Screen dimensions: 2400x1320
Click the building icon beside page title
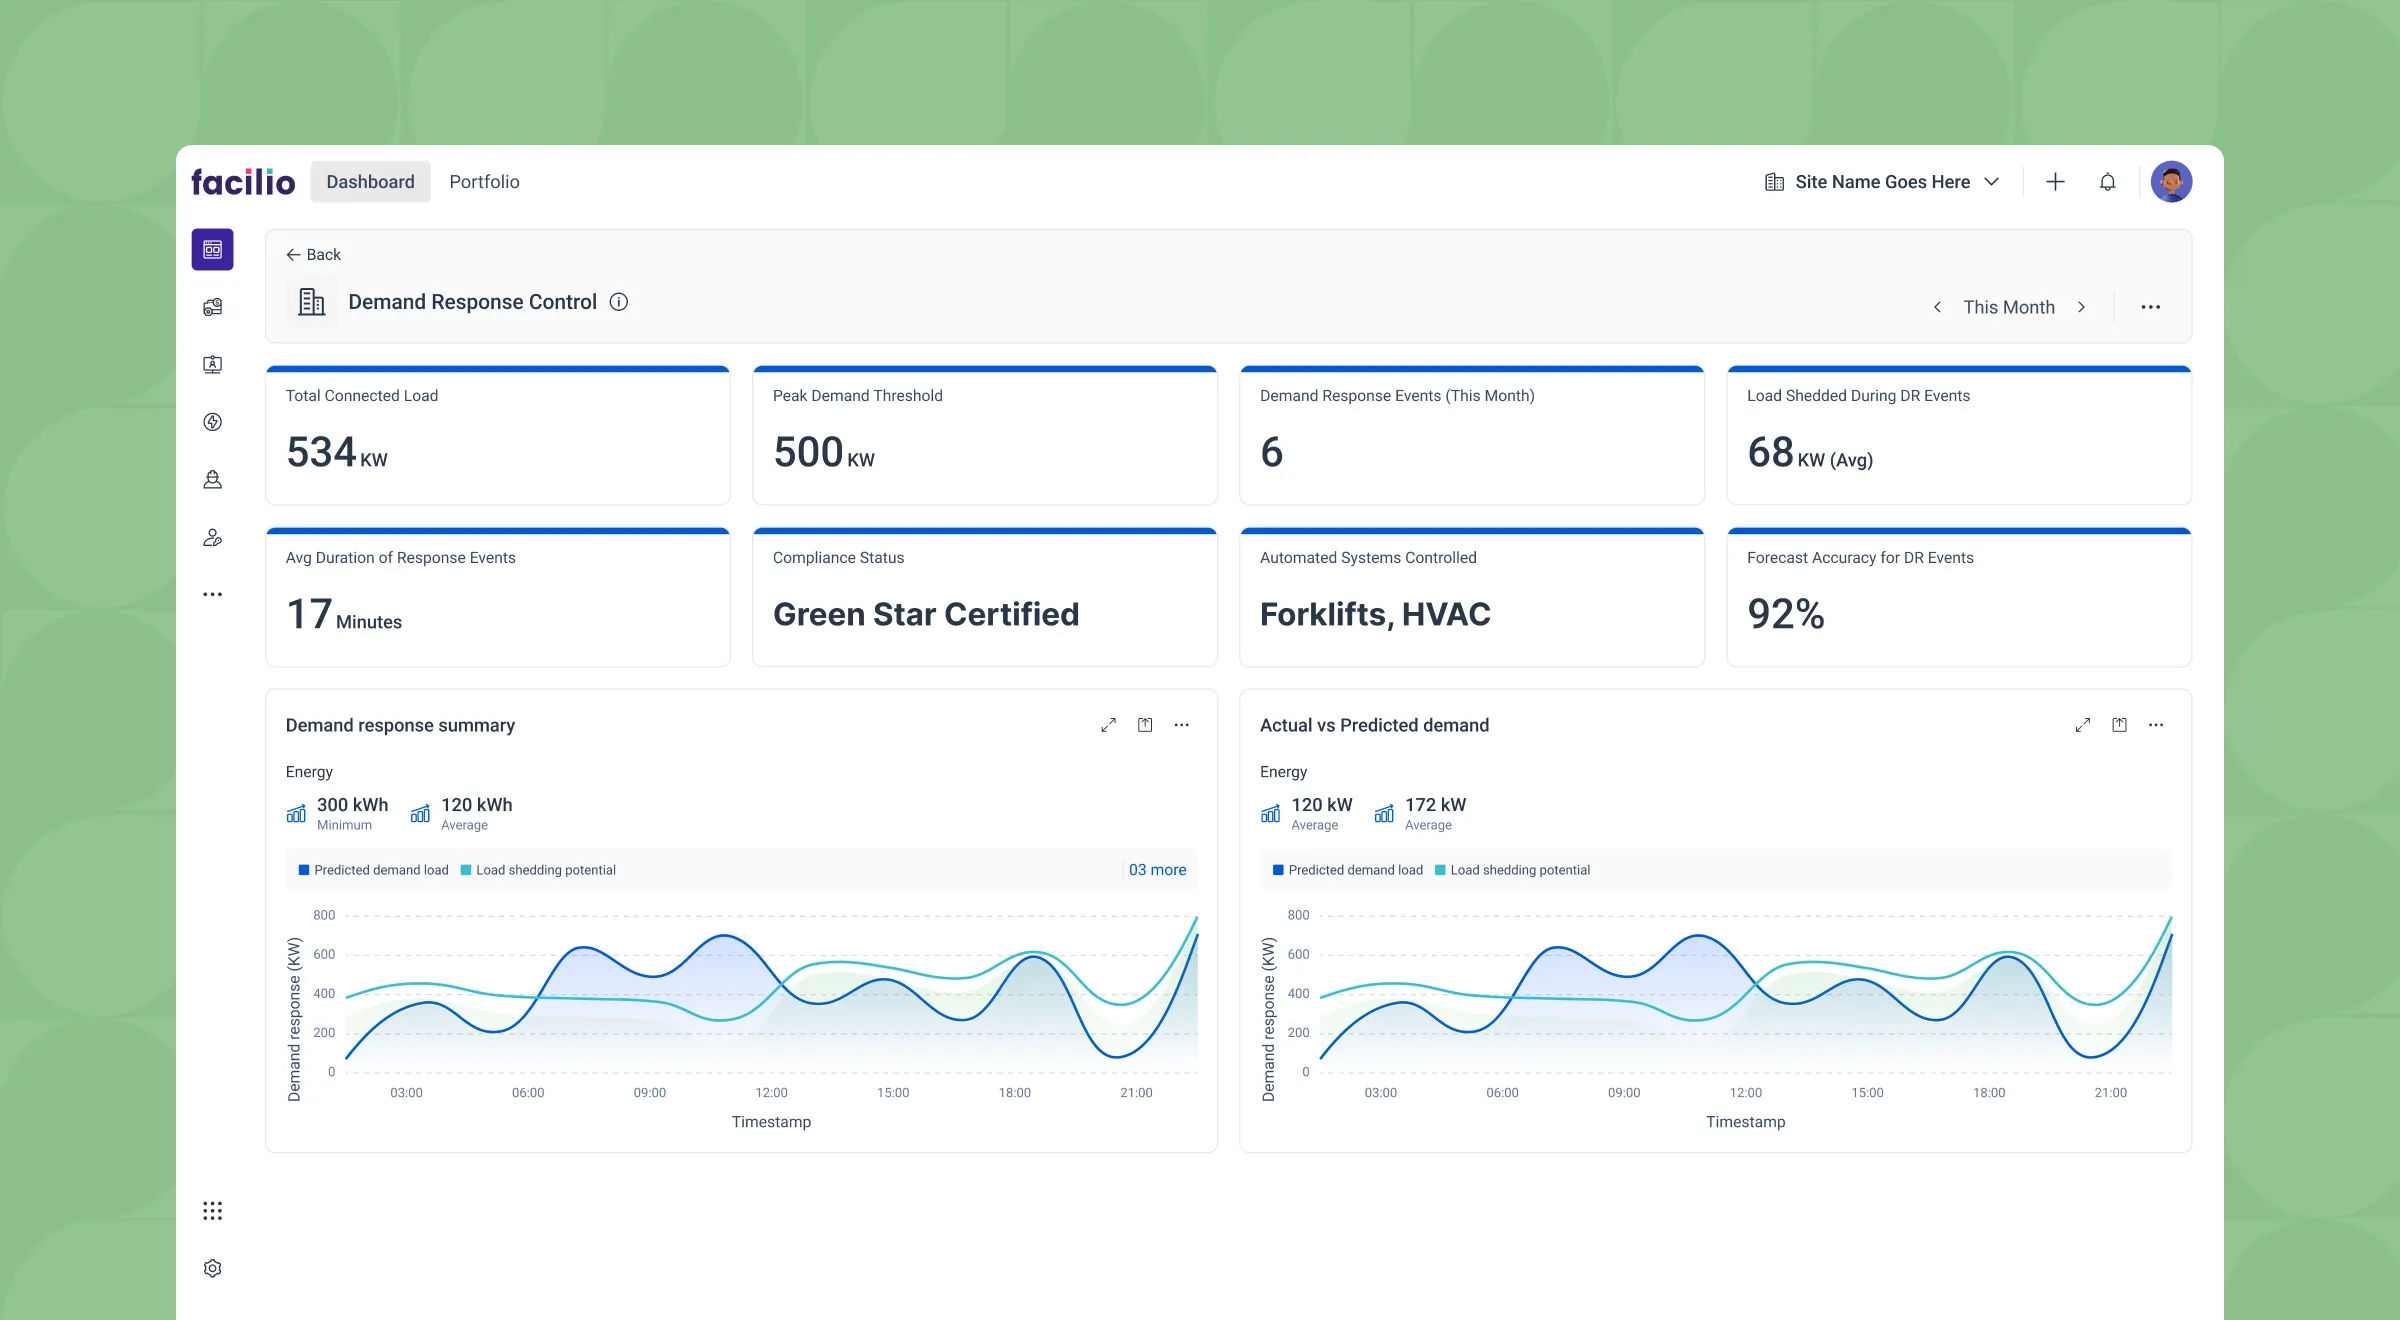[x=312, y=302]
